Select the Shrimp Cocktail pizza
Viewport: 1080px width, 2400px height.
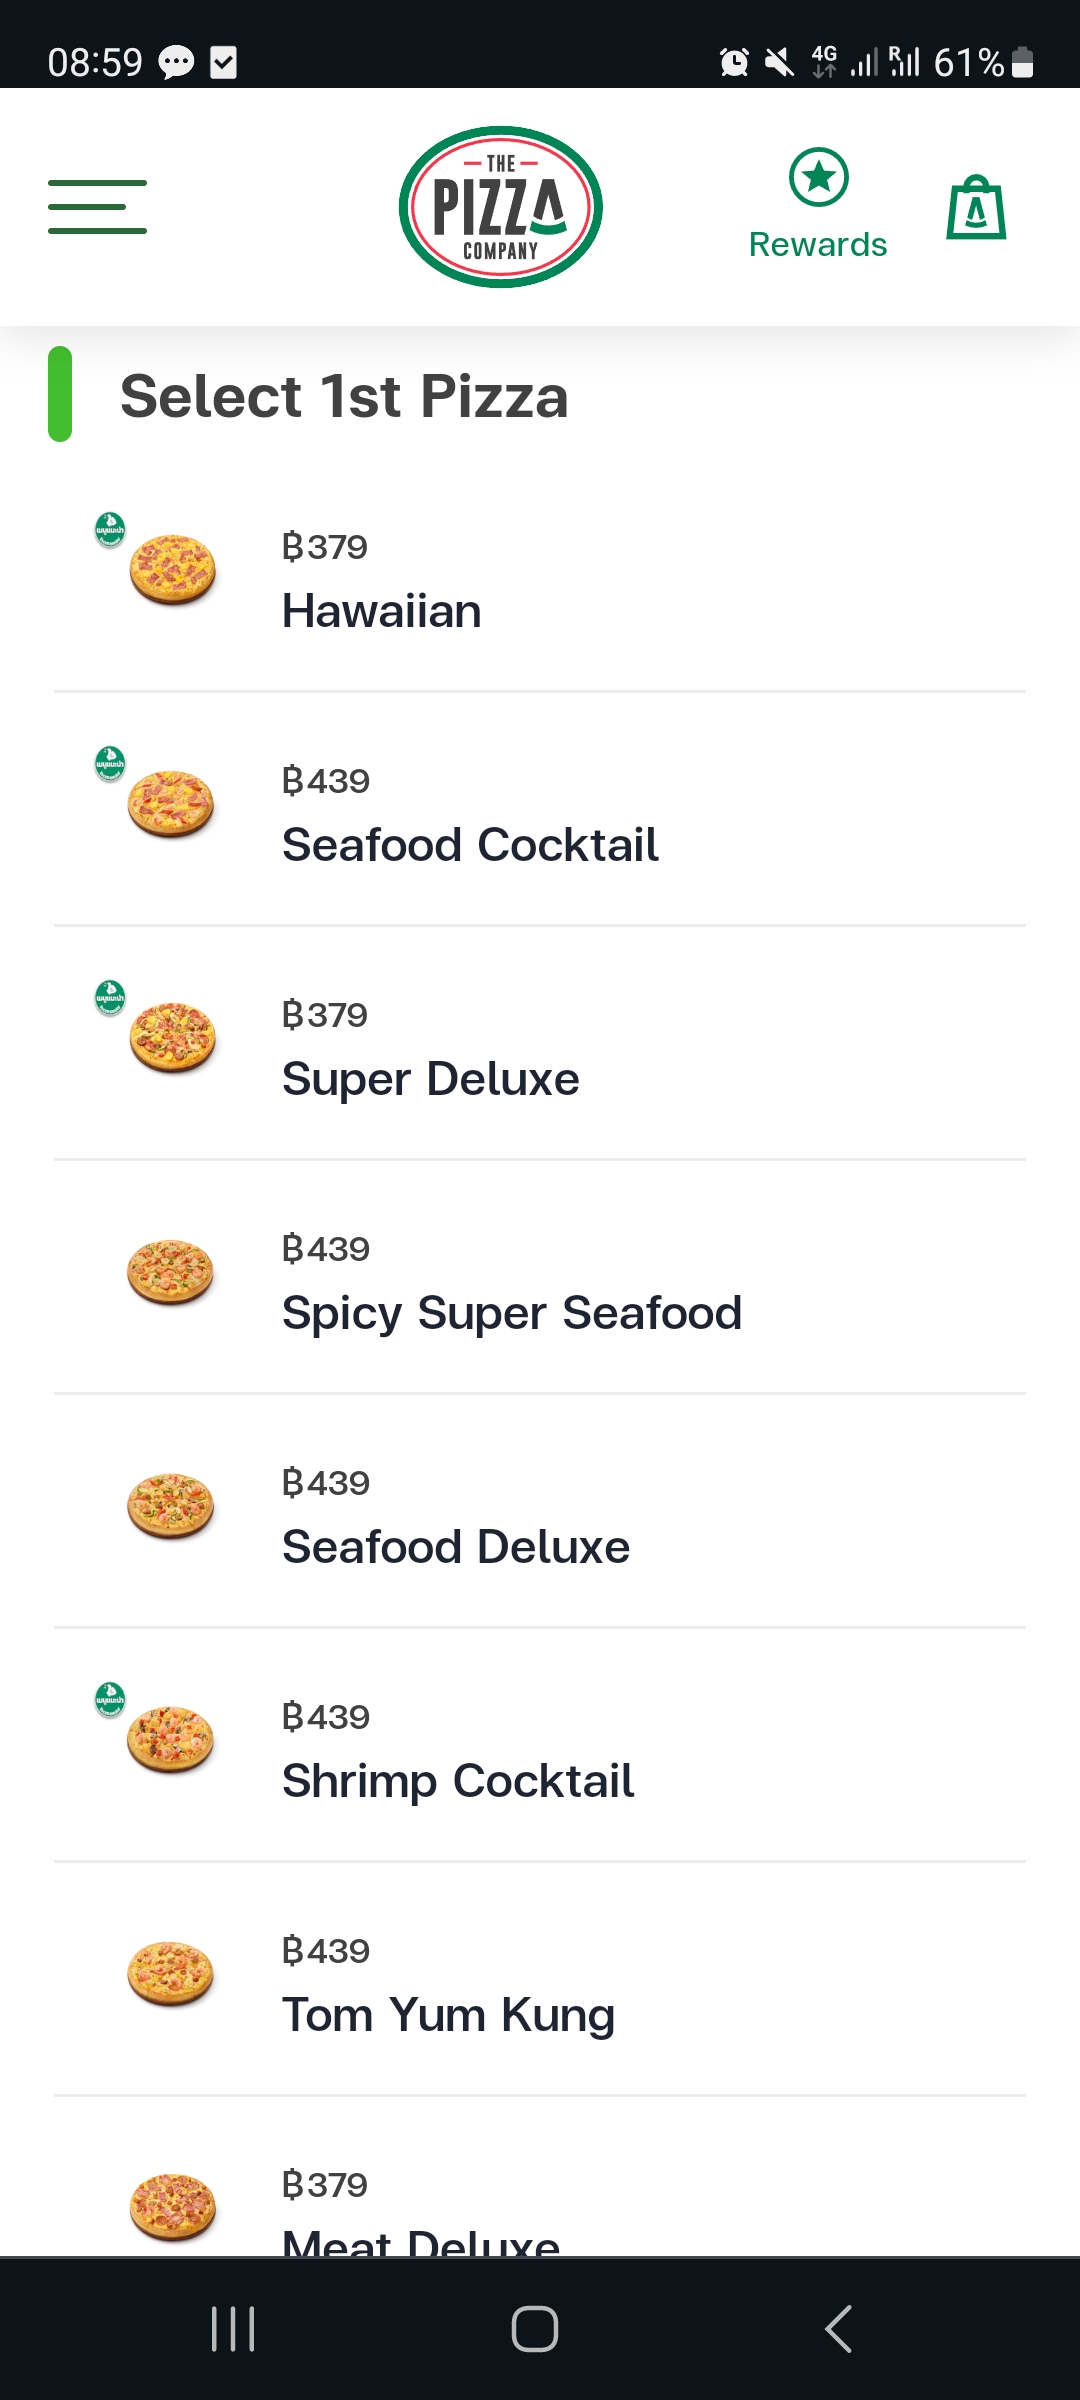point(458,1780)
